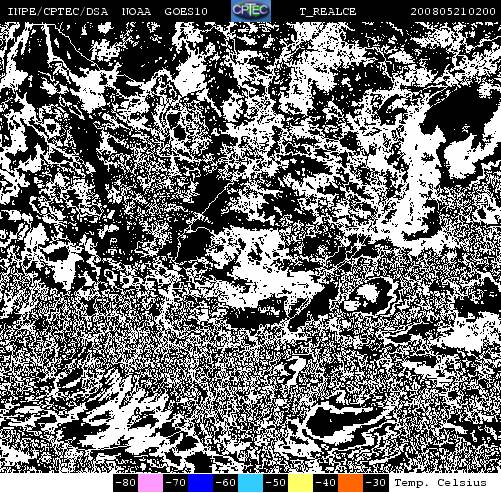Pick the orange legend color swatch
The width and height of the screenshot is (501, 493).
(x=350, y=483)
